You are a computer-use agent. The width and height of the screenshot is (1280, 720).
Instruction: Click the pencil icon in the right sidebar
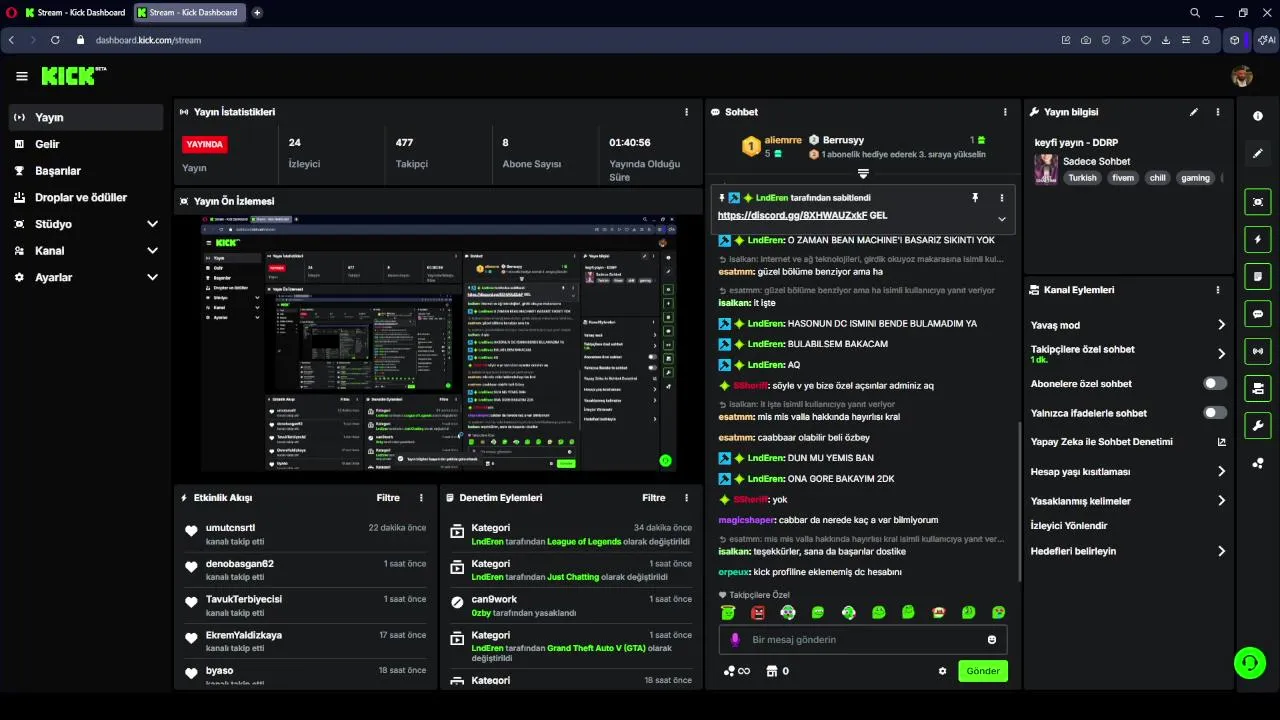(1258, 153)
